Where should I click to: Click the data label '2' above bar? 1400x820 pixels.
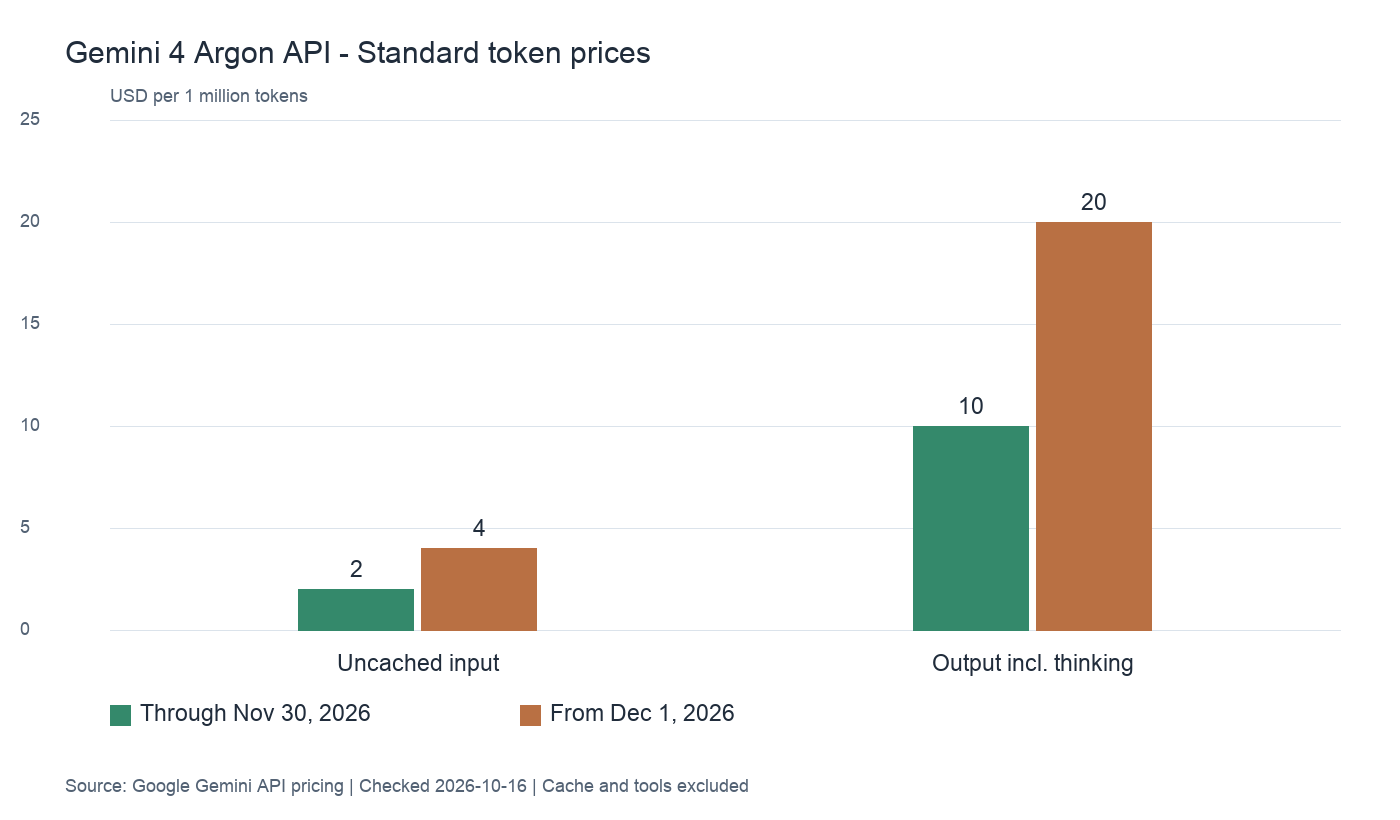(356, 569)
